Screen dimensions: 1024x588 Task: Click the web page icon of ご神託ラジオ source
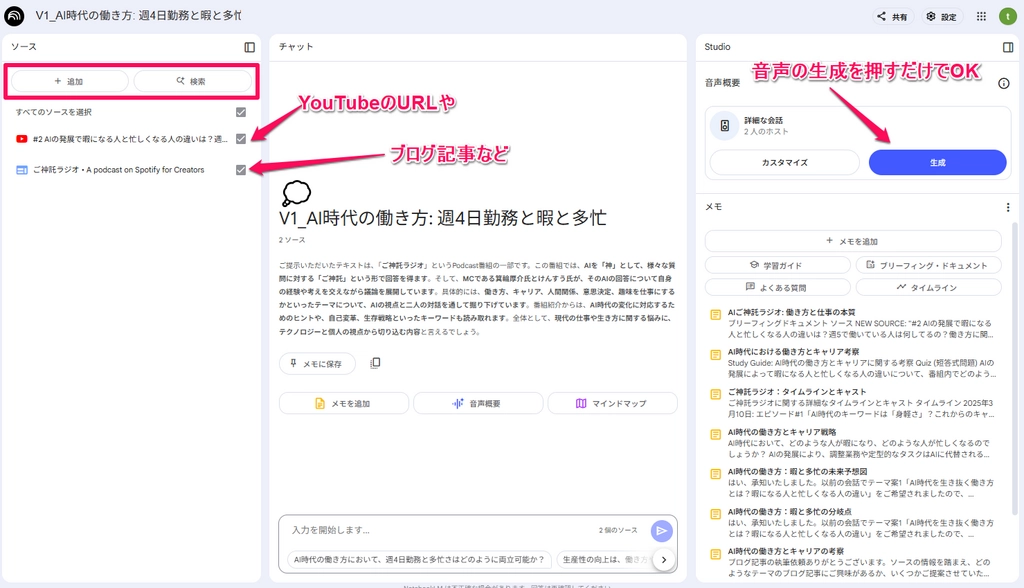(x=22, y=170)
